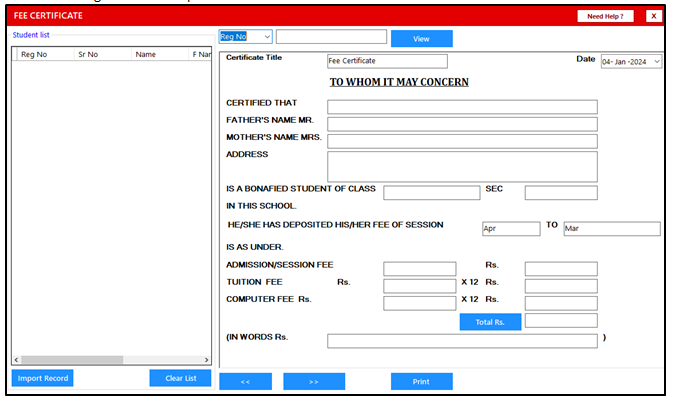
Task: Click the Address text area
Action: pyautogui.click(x=462, y=167)
